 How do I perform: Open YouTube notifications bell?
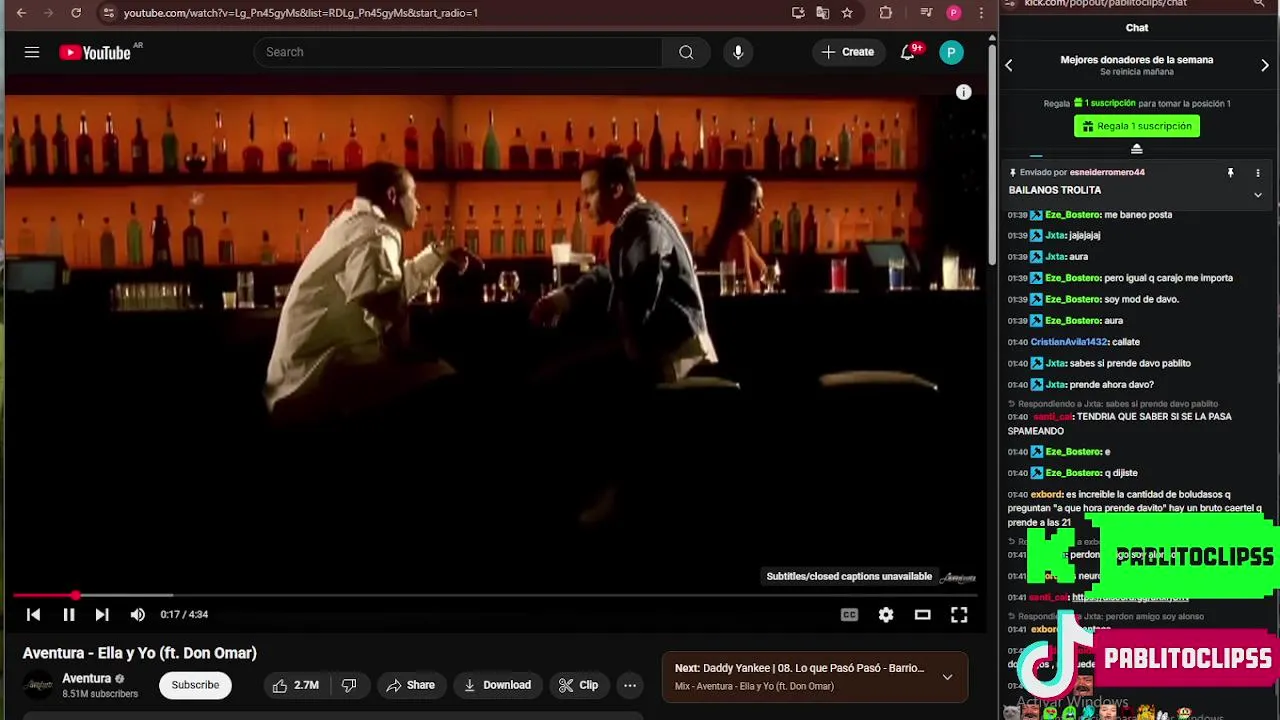click(x=908, y=52)
